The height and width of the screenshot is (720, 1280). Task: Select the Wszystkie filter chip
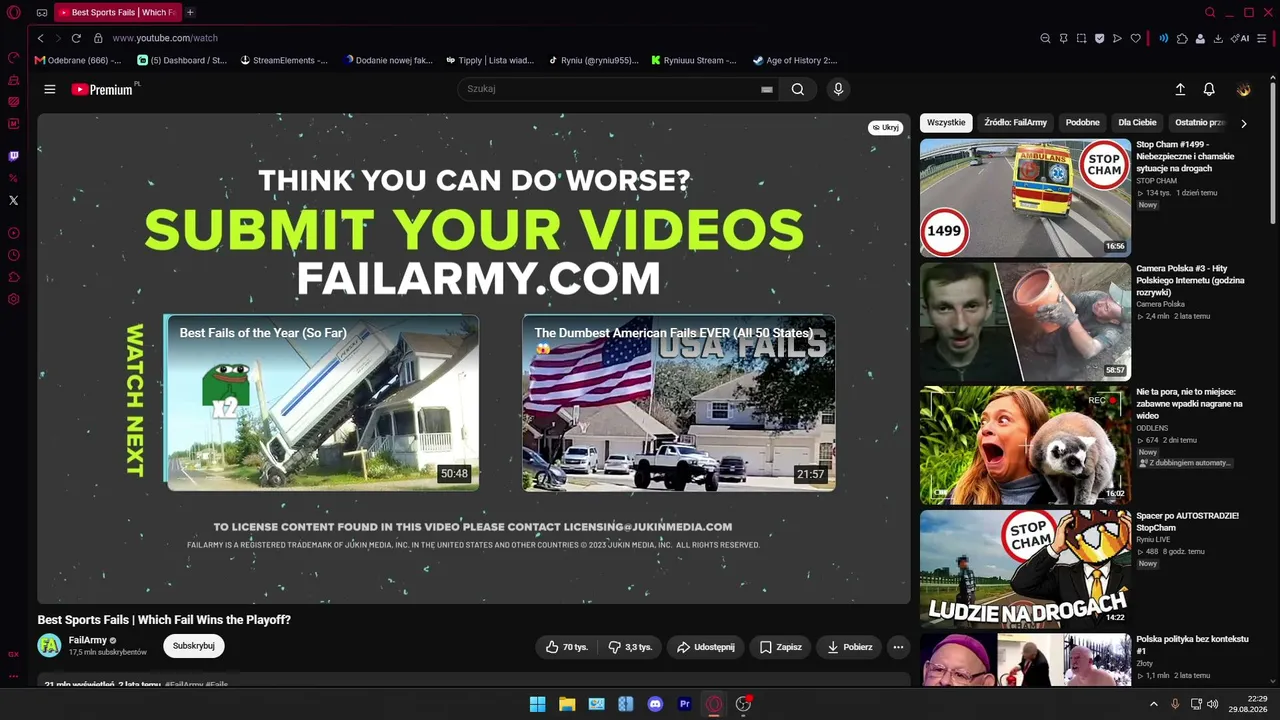pyautogui.click(x=946, y=123)
